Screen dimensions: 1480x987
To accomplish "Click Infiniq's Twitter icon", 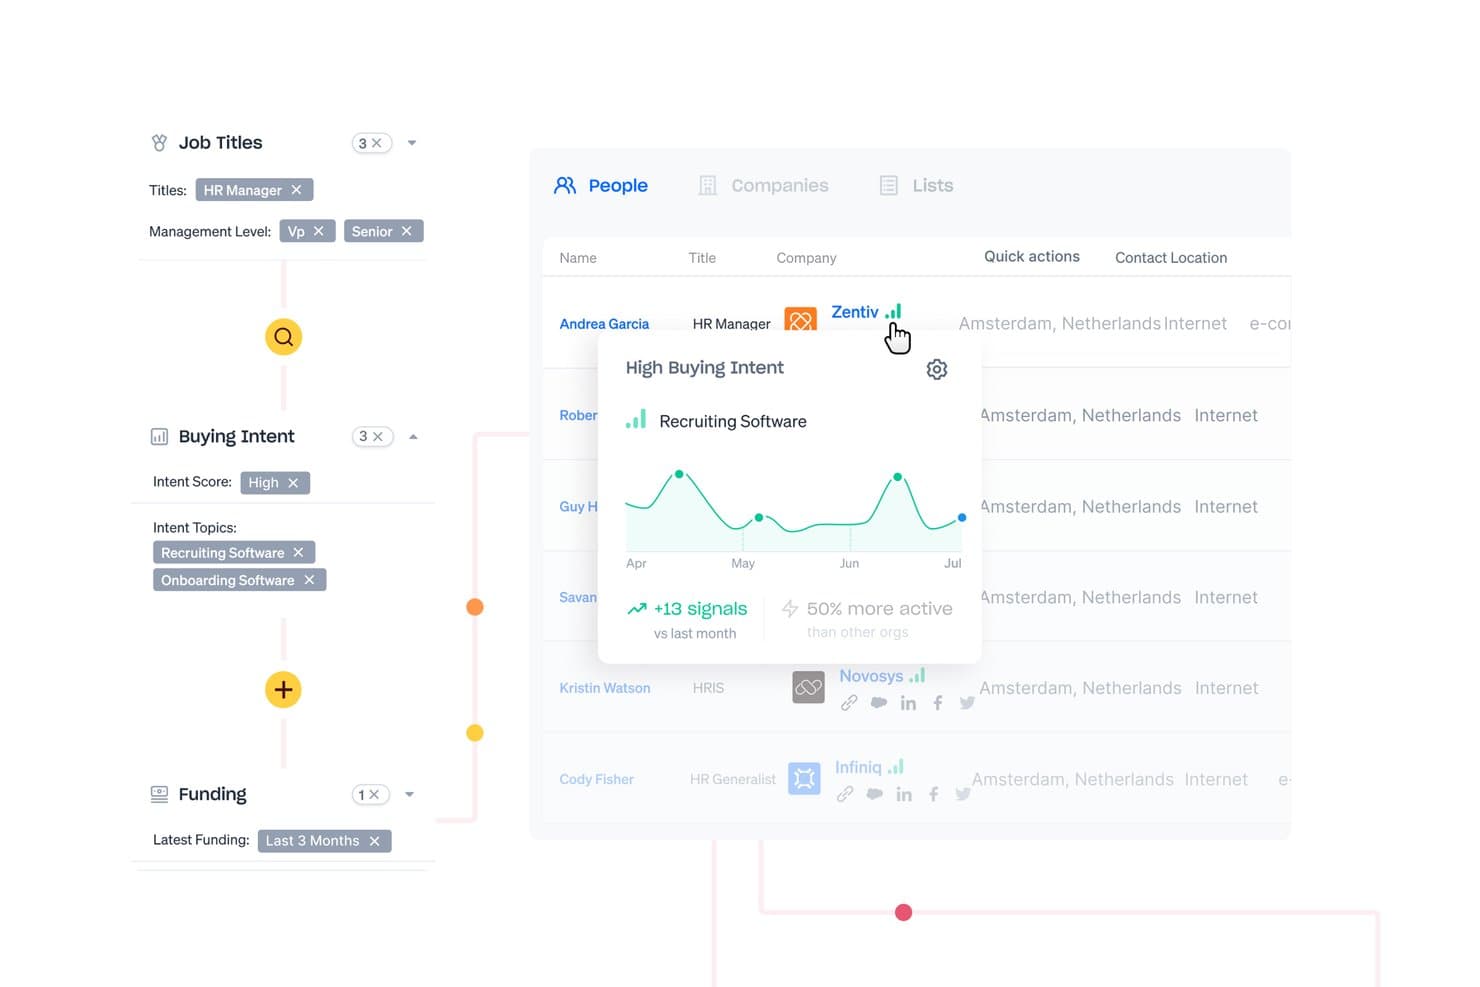I will tap(963, 794).
